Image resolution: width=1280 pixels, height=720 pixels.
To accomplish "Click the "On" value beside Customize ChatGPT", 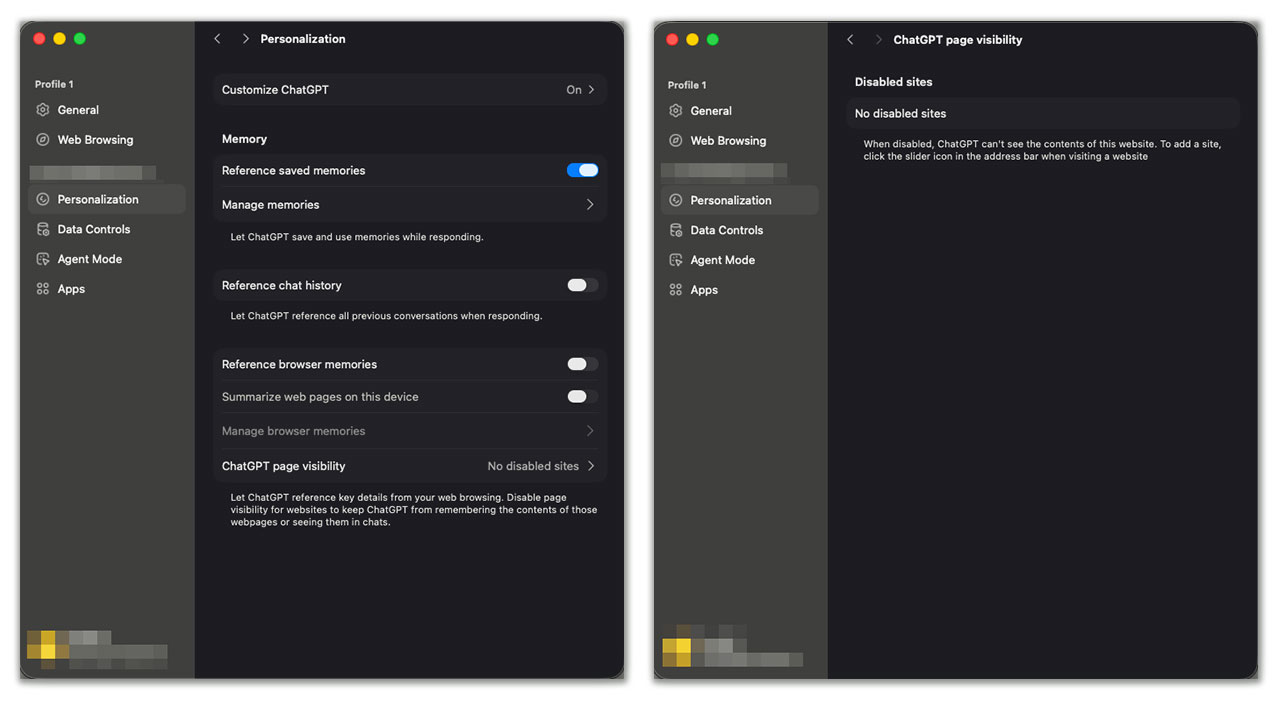I will click(574, 90).
